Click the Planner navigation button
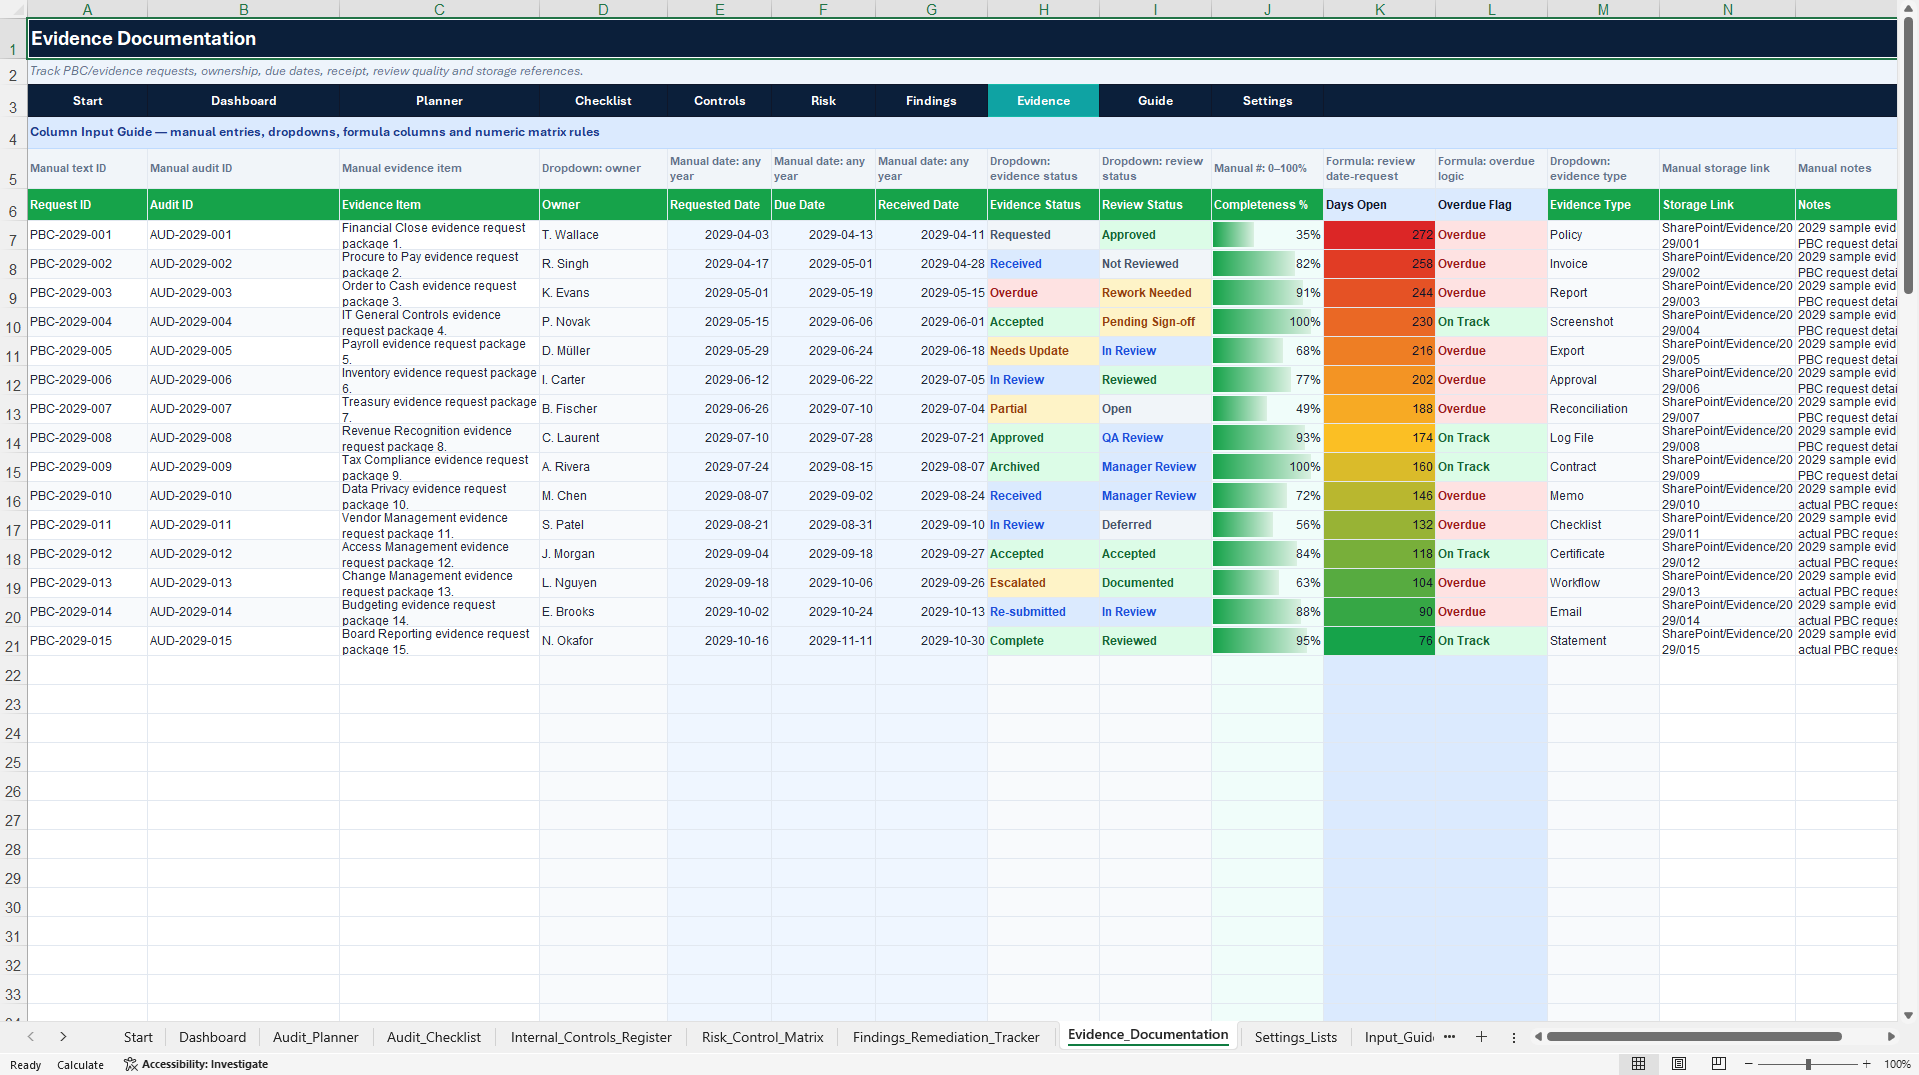The height and width of the screenshot is (1075, 1919). (x=439, y=101)
